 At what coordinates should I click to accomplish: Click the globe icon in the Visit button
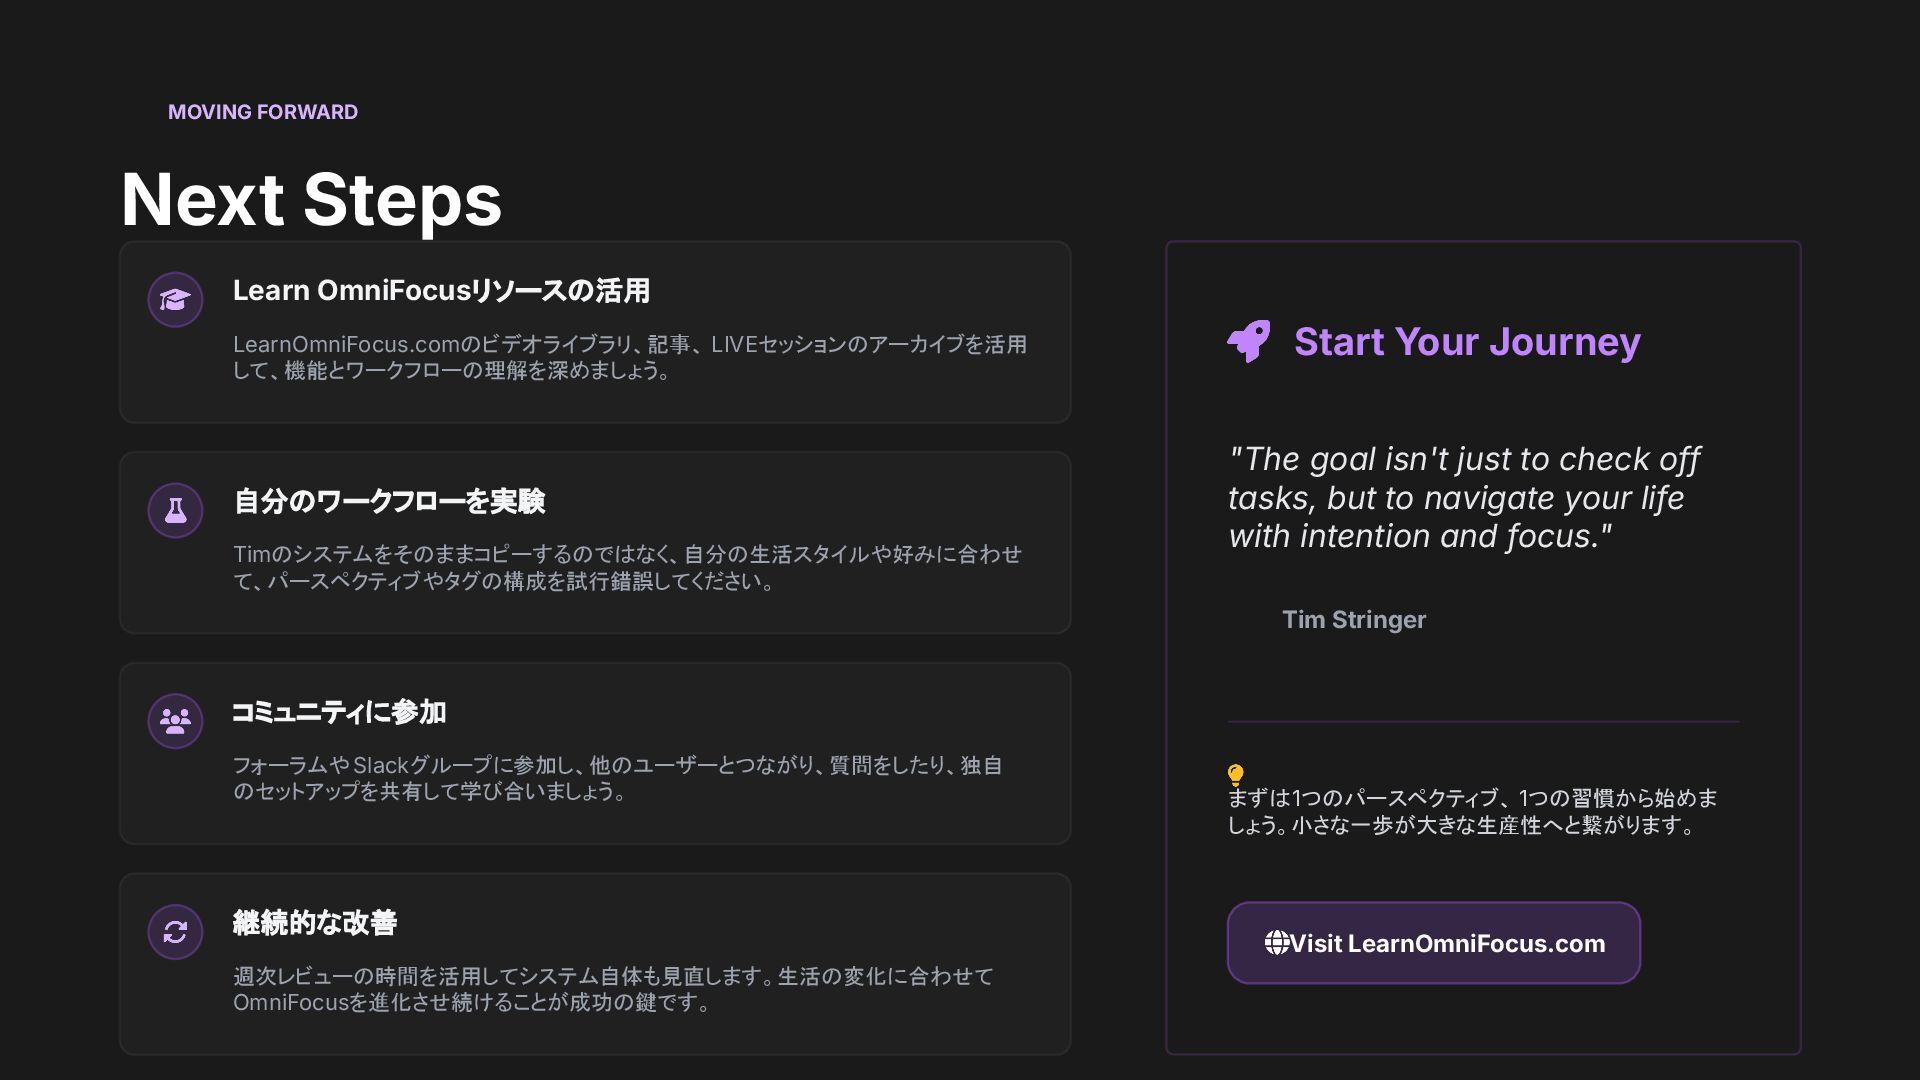coord(1276,942)
